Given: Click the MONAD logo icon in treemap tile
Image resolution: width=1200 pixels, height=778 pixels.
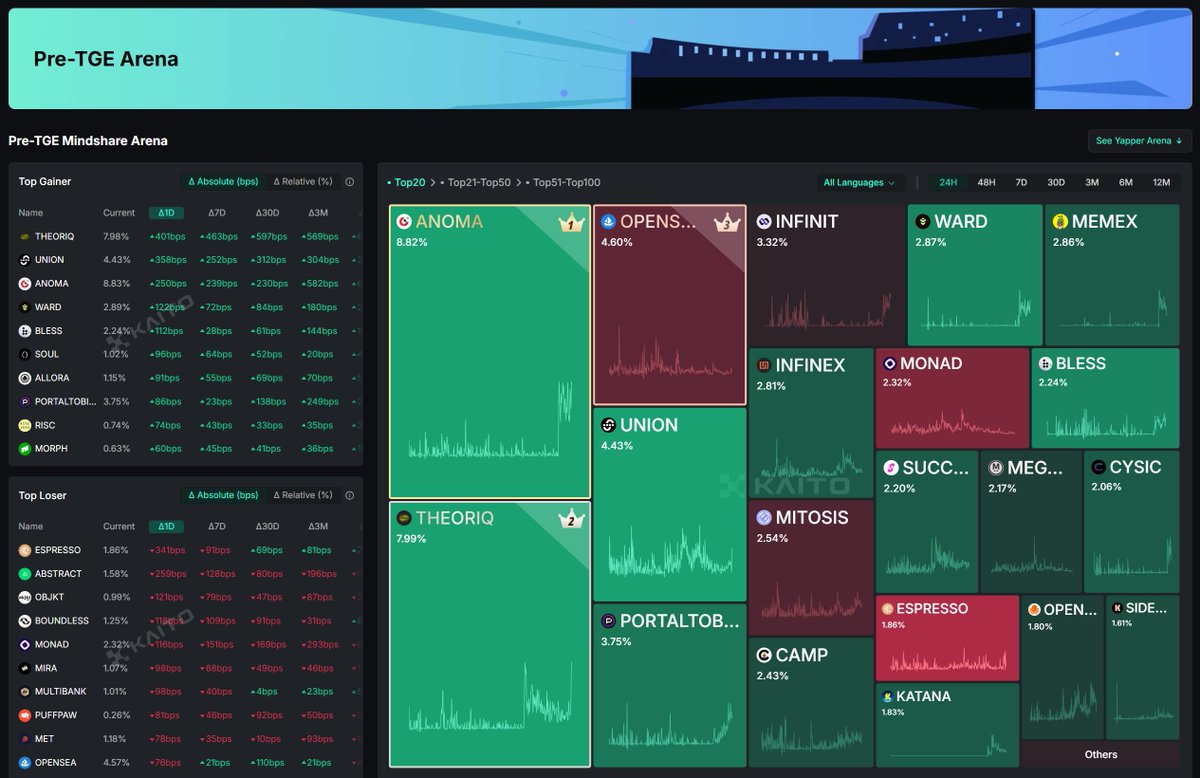Looking at the screenshot, I should pos(890,364).
